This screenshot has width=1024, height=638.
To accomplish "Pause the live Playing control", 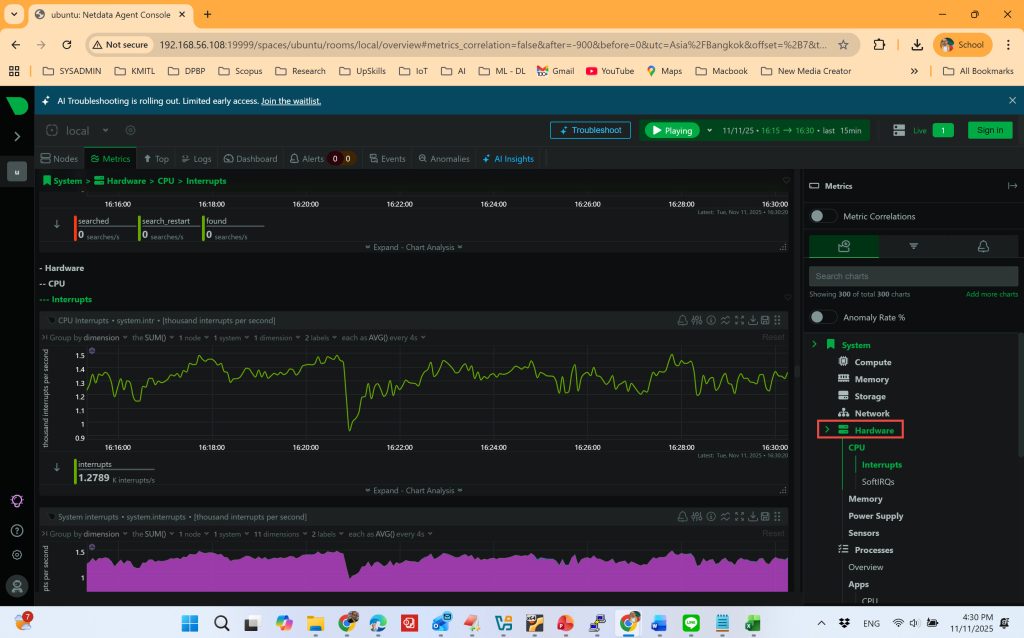I will (x=670, y=130).
